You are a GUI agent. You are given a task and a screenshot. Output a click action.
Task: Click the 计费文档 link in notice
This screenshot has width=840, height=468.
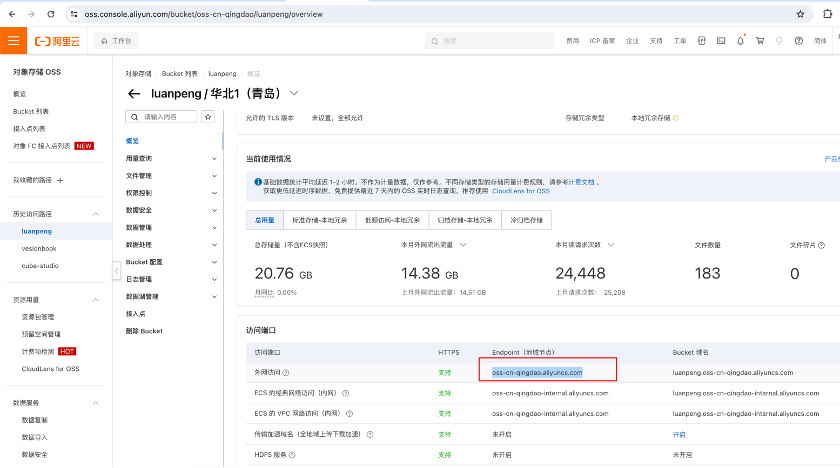pyautogui.click(x=581, y=182)
